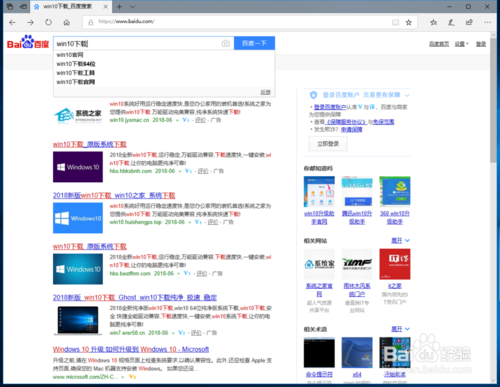
Task: Click the 申请保障 link
Action: [351, 129]
